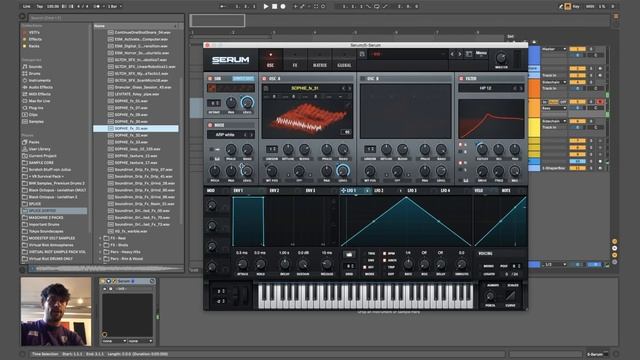Viewport: 640px width, 360px height.
Task: Expand the FX - Real folder
Action: click(x=101, y=238)
